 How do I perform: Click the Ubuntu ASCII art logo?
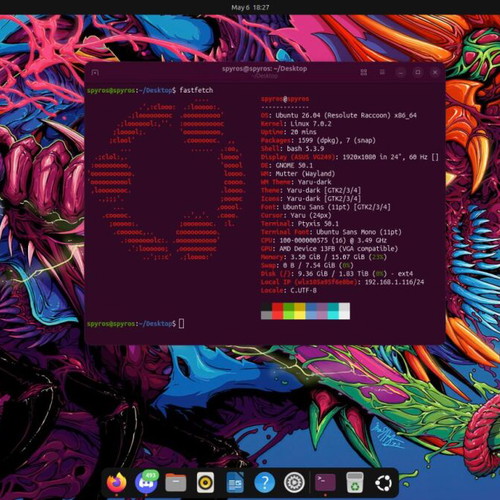tap(167, 178)
